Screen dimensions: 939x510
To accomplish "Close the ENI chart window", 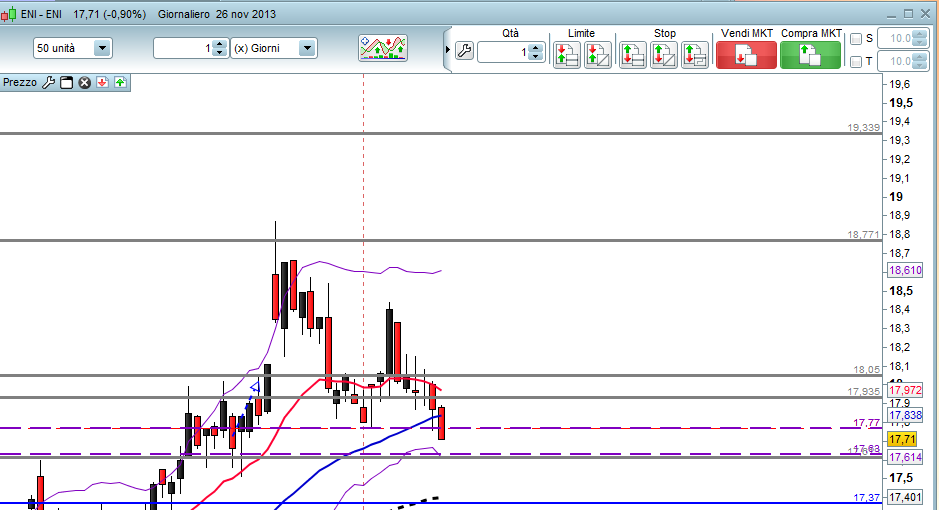I will pos(925,14).
